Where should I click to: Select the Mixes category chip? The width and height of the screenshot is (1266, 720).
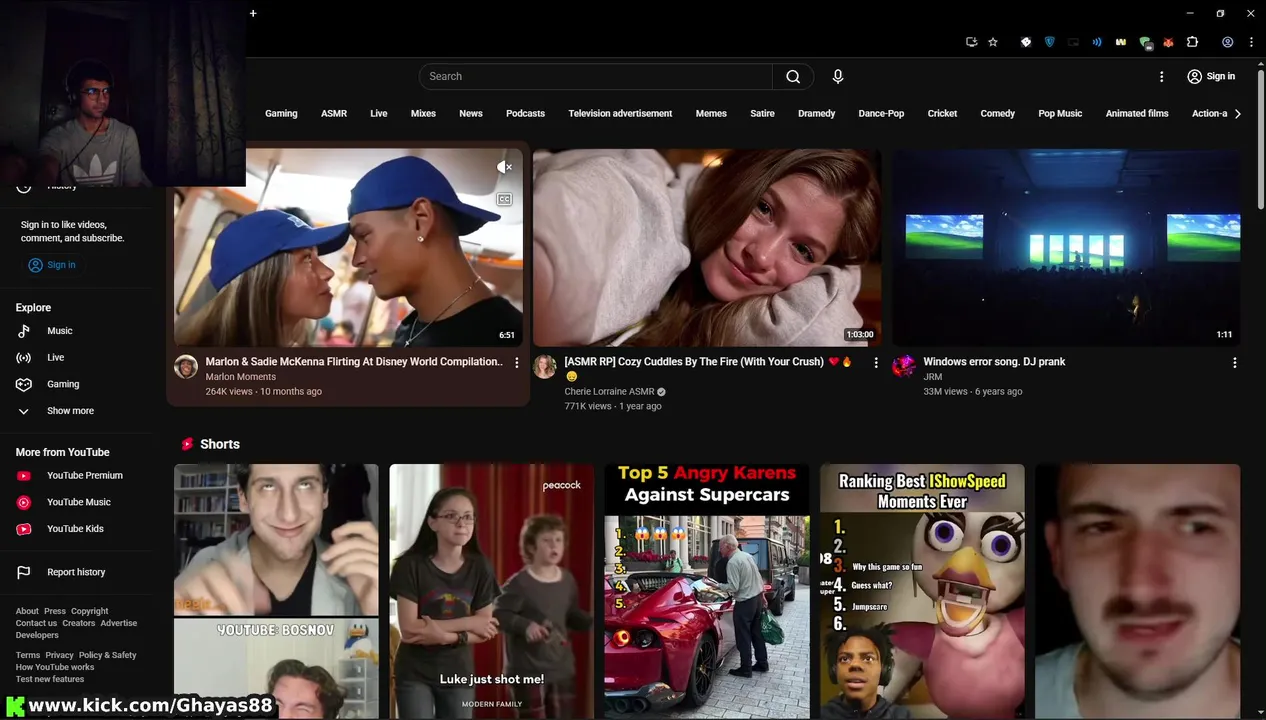click(423, 114)
